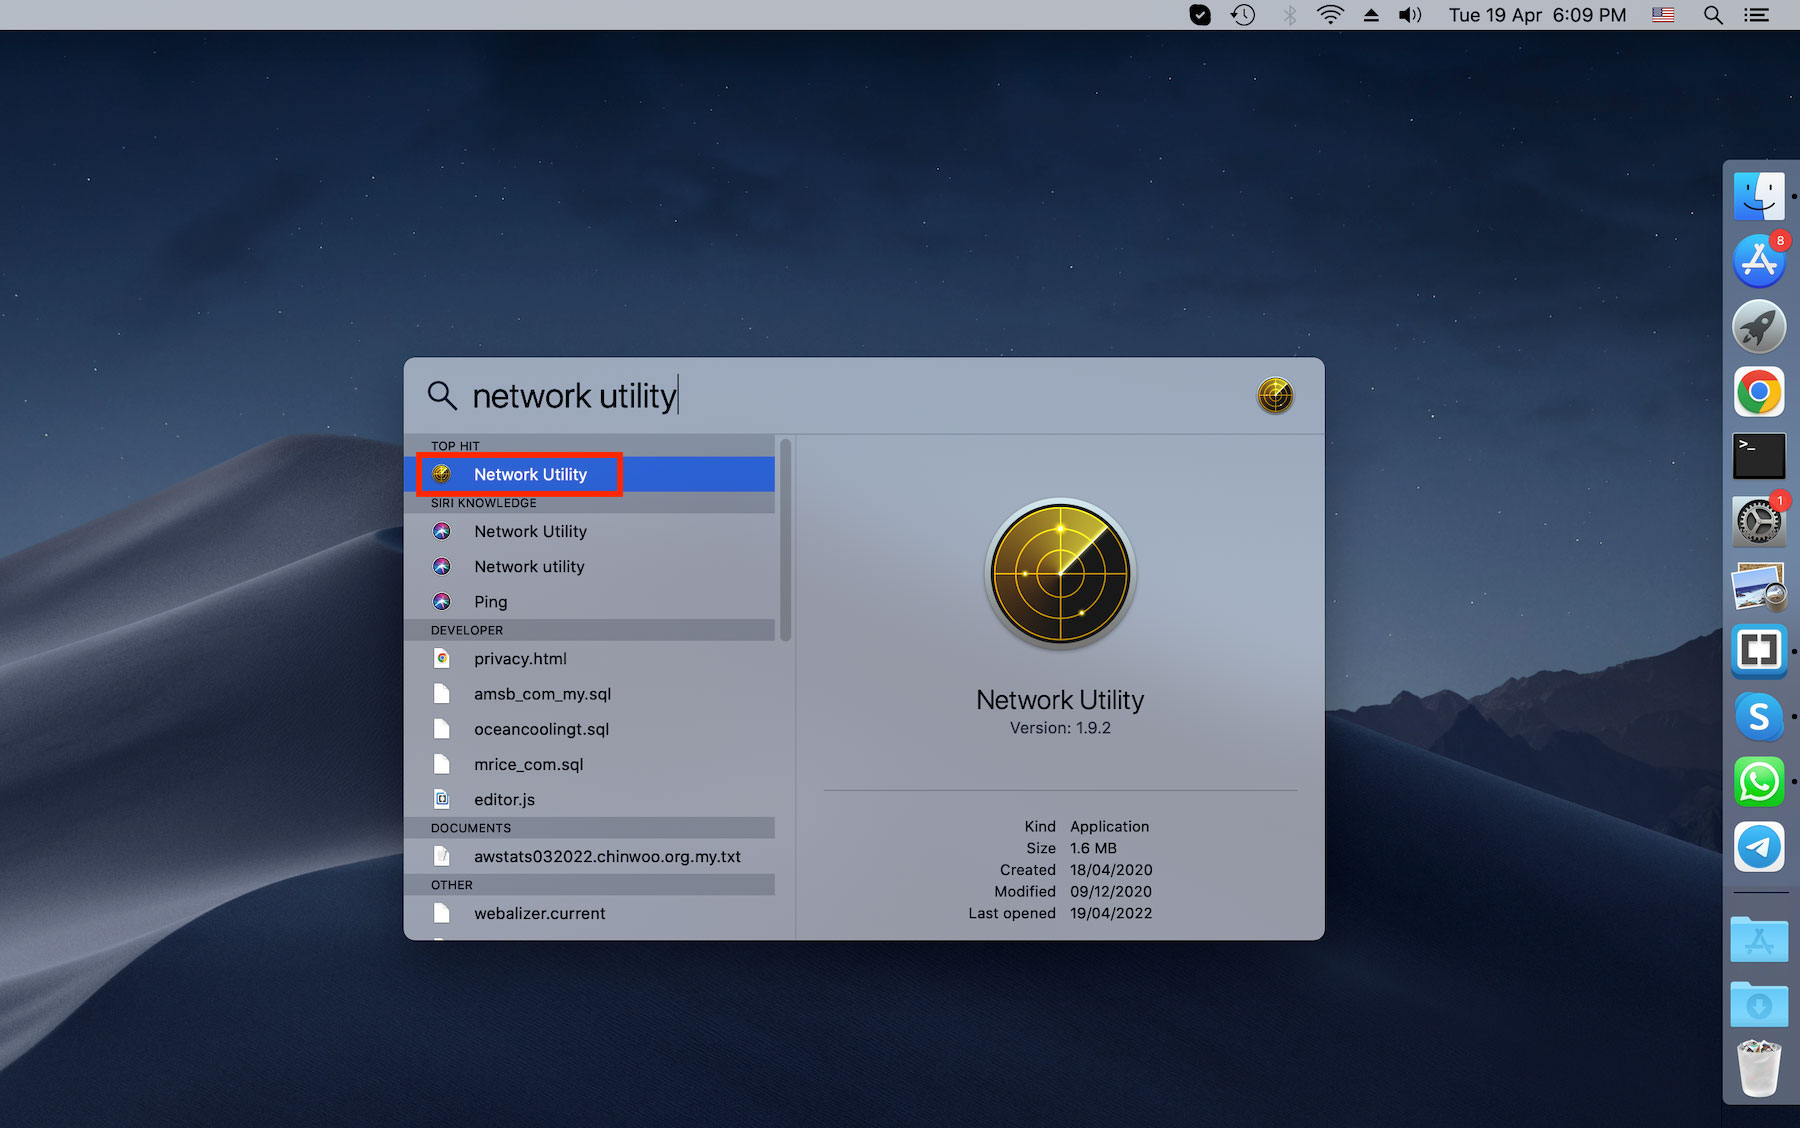Click Spotlight magnifier in menu bar
Image resolution: width=1800 pixels, height=1128 pixels.
(1713, 15)
